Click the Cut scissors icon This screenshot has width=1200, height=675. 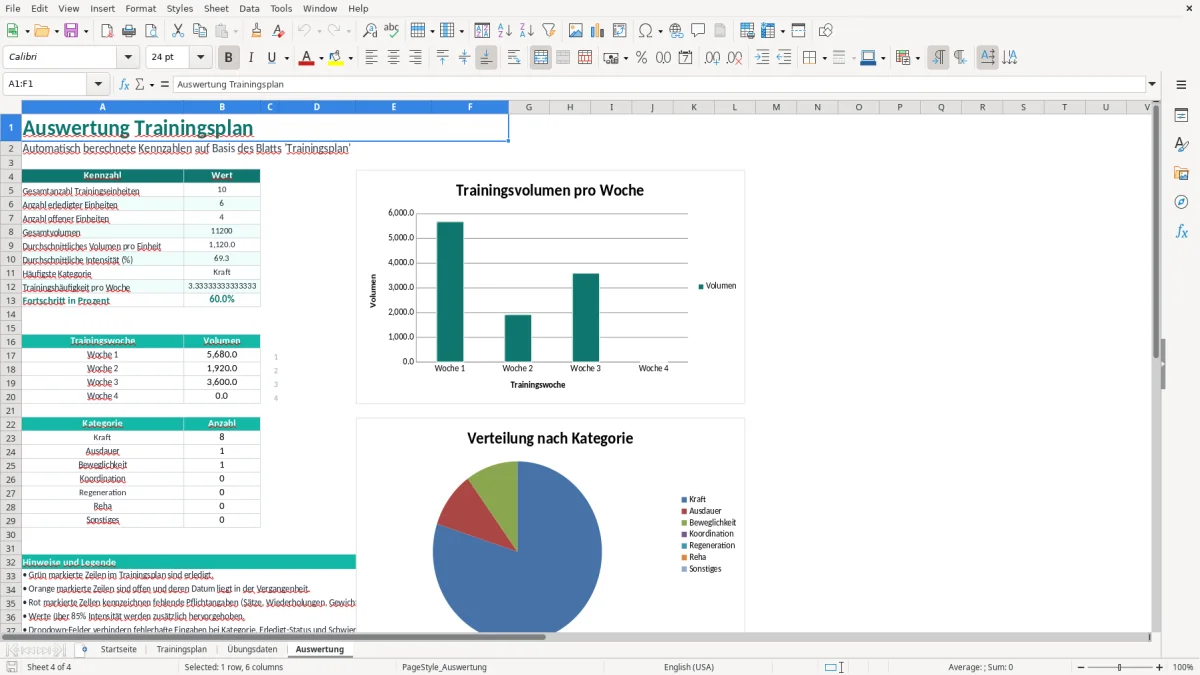coord(178,31)
